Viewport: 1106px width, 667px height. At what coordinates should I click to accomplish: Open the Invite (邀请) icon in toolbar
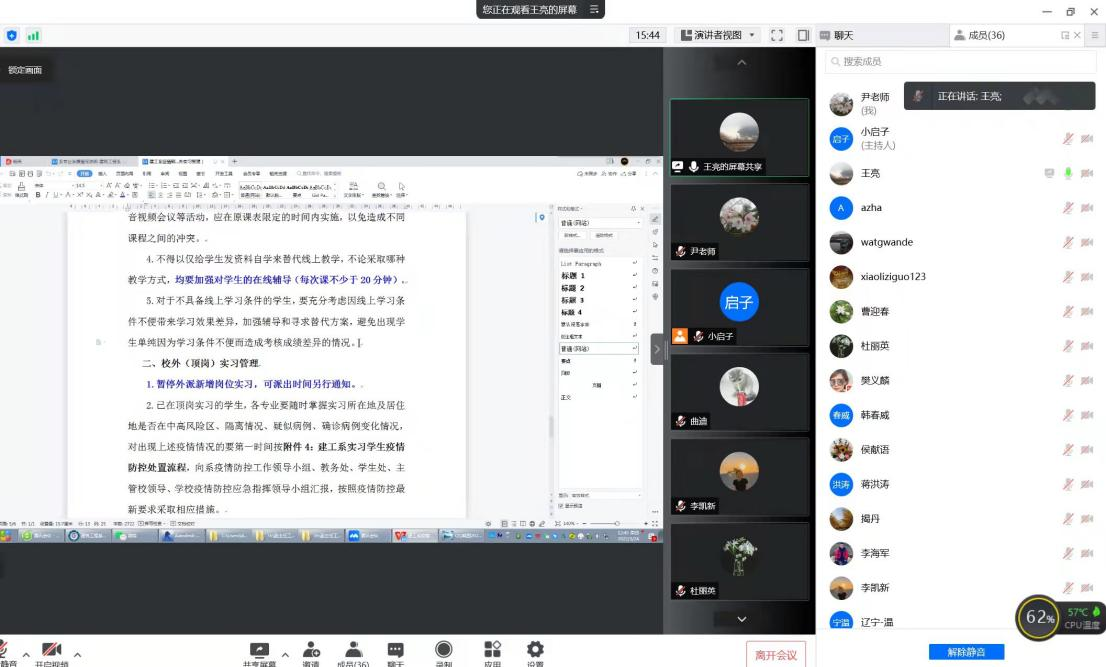[311, 650]
